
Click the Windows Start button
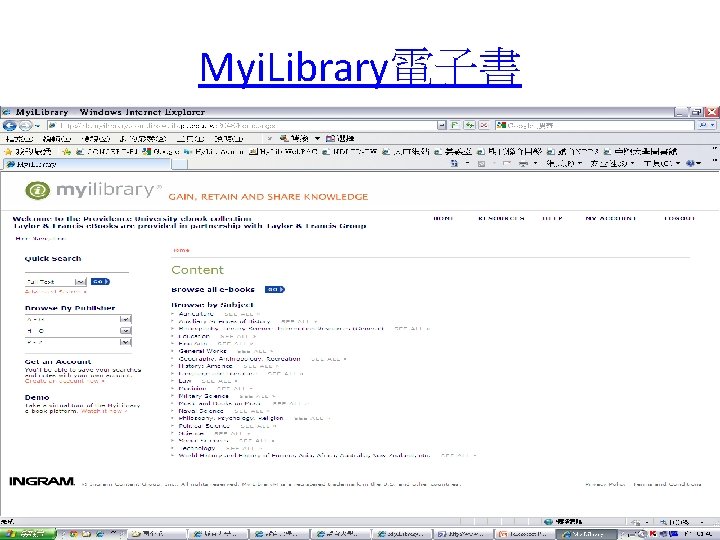(28, 534)
